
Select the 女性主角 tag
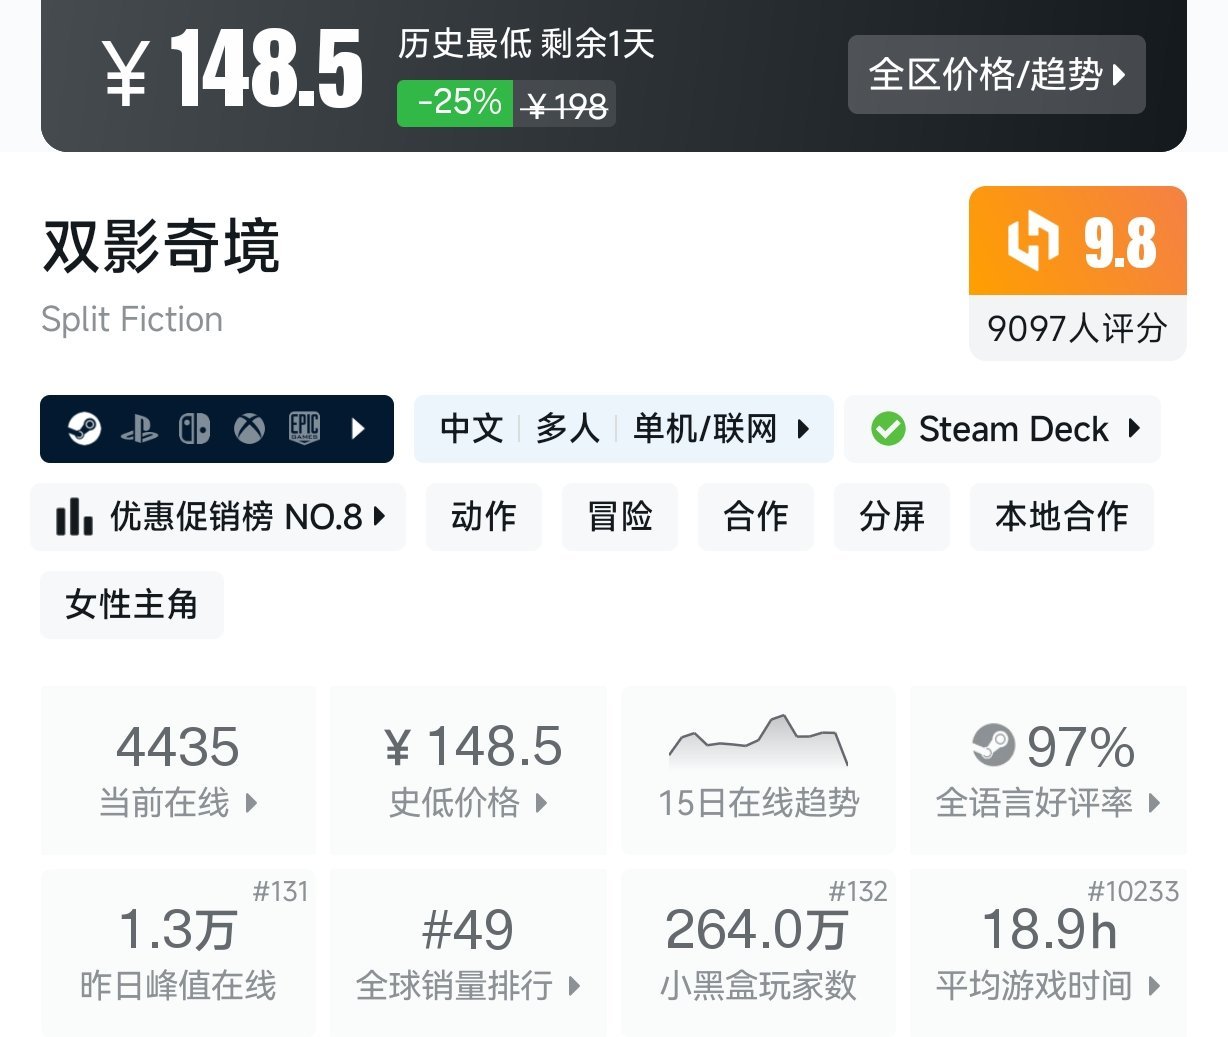(x=132, y=605)
